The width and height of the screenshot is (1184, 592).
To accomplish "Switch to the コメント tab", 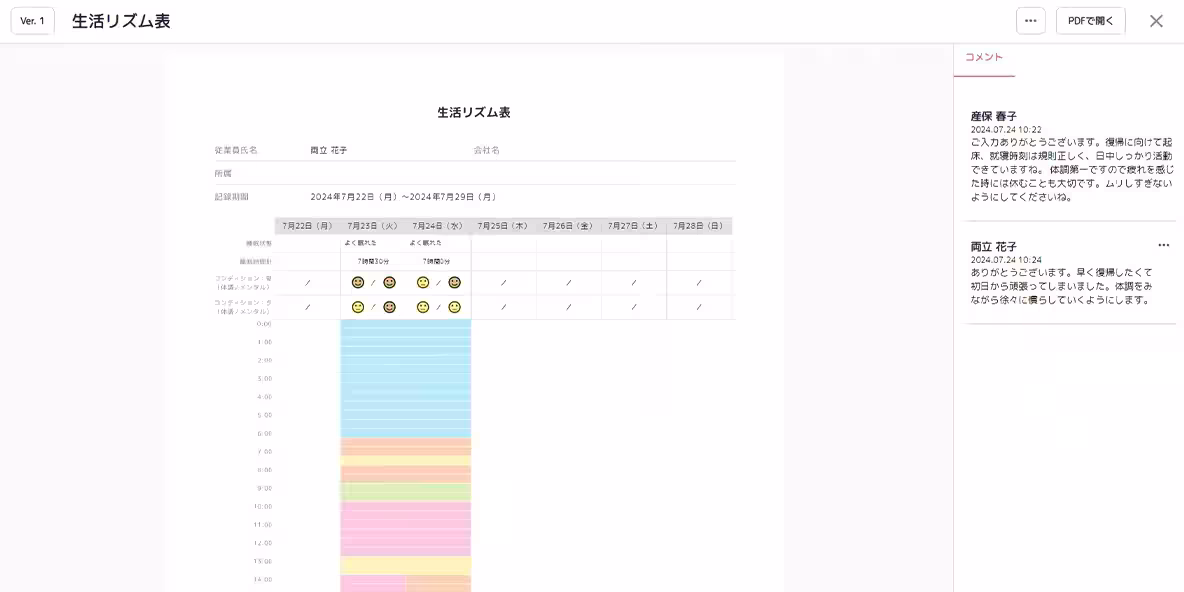I will tap(984, 58).
